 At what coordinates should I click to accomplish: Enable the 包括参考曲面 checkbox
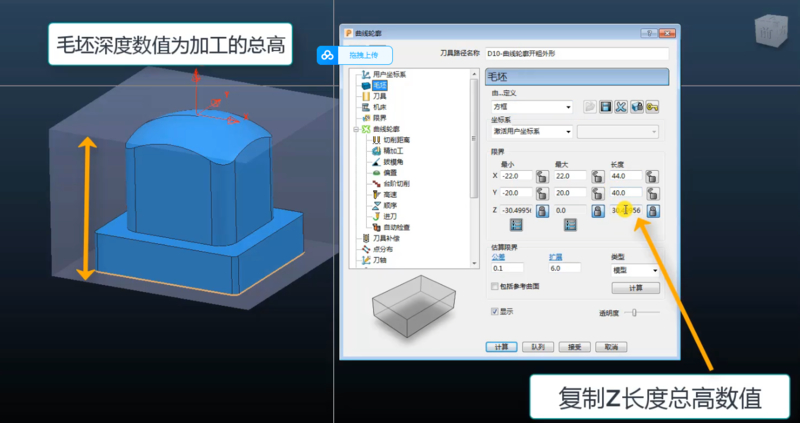click(495, 287)
